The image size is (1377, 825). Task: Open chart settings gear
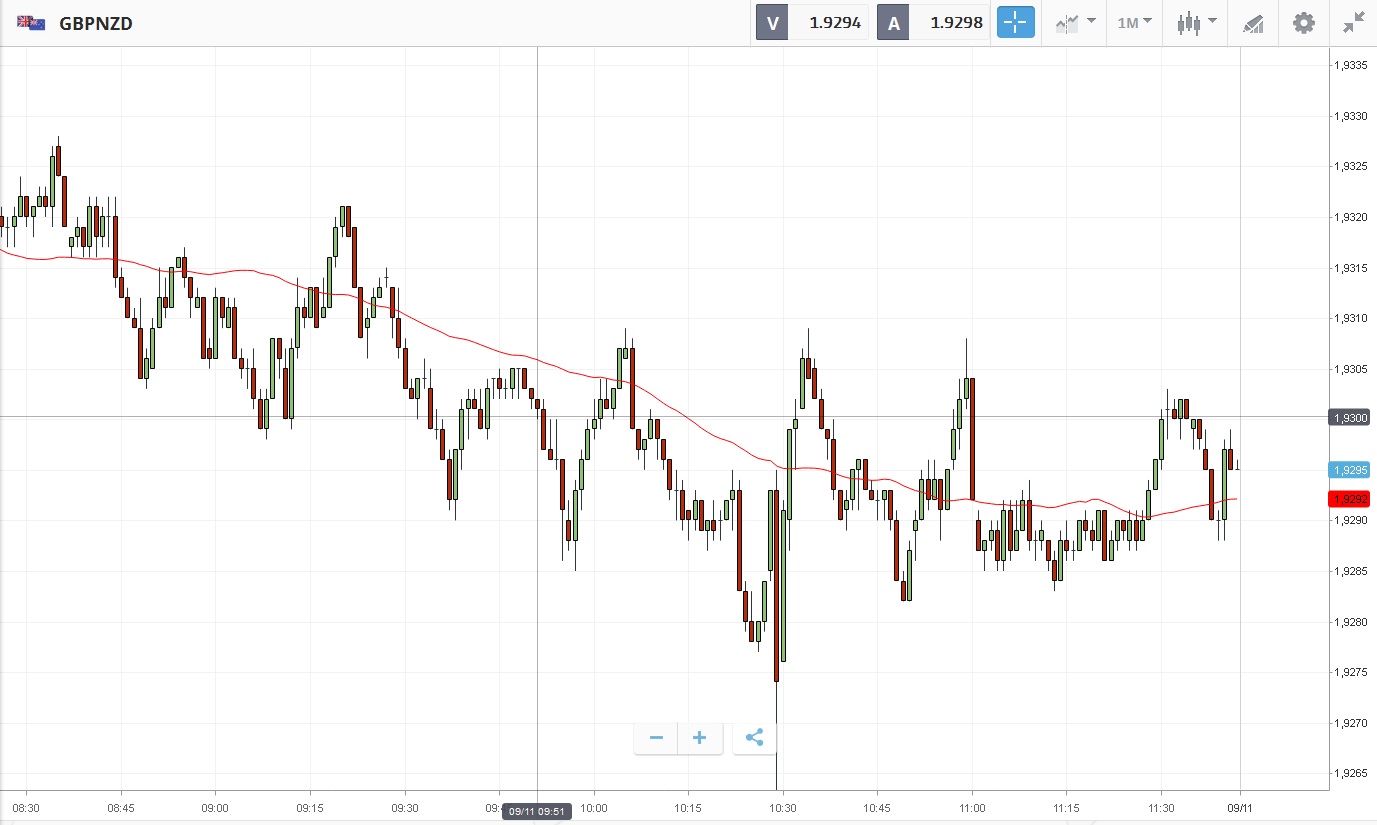click(1303, 22)
